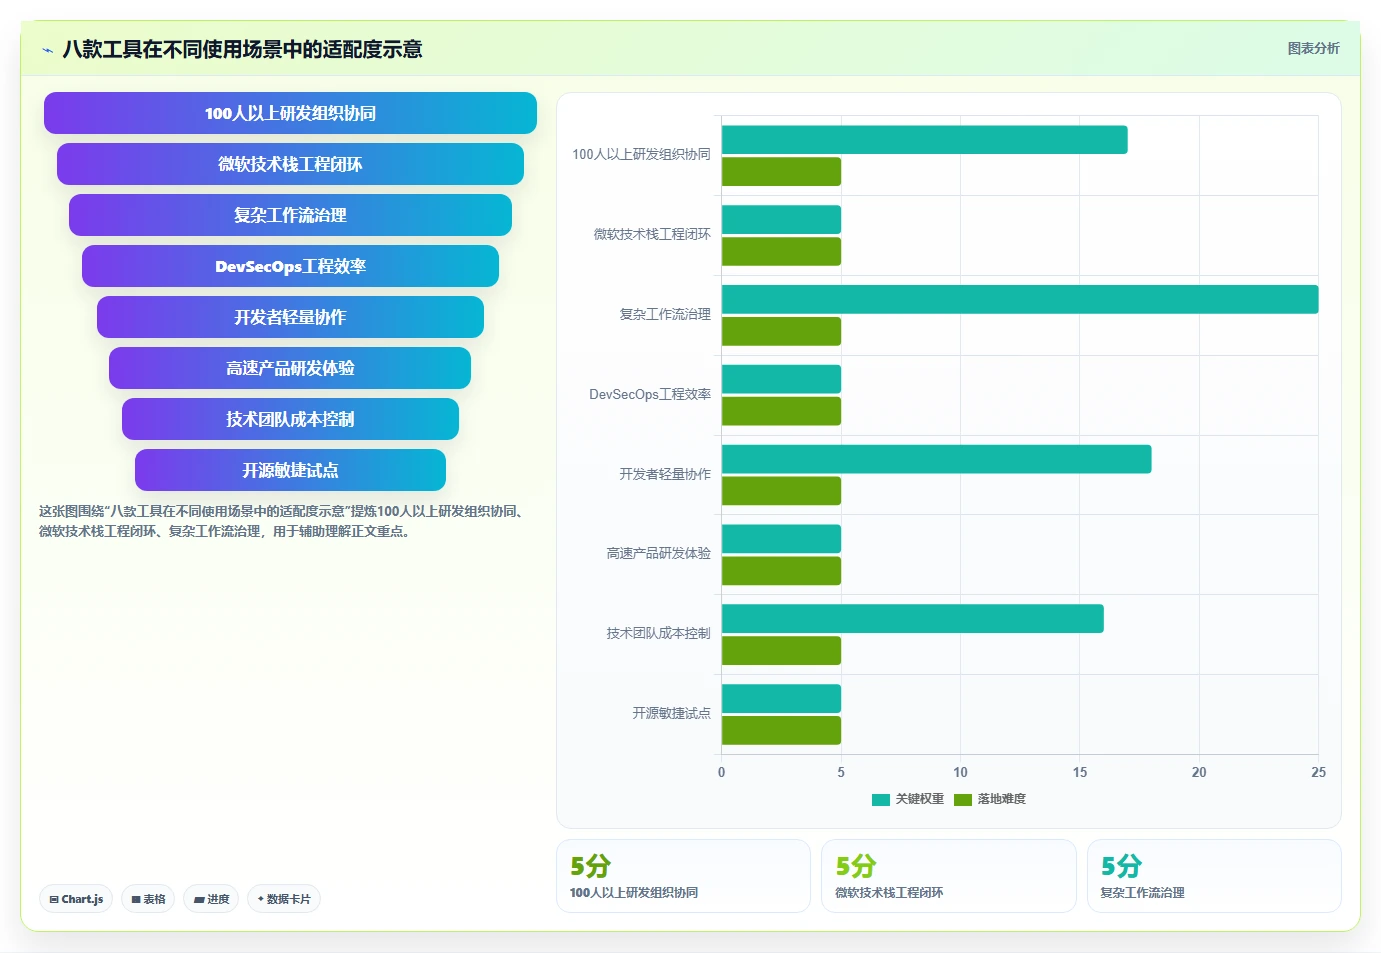1381x953 pixels.
Task: Click the small logo icon before the title
Action: tap(47, 50)
